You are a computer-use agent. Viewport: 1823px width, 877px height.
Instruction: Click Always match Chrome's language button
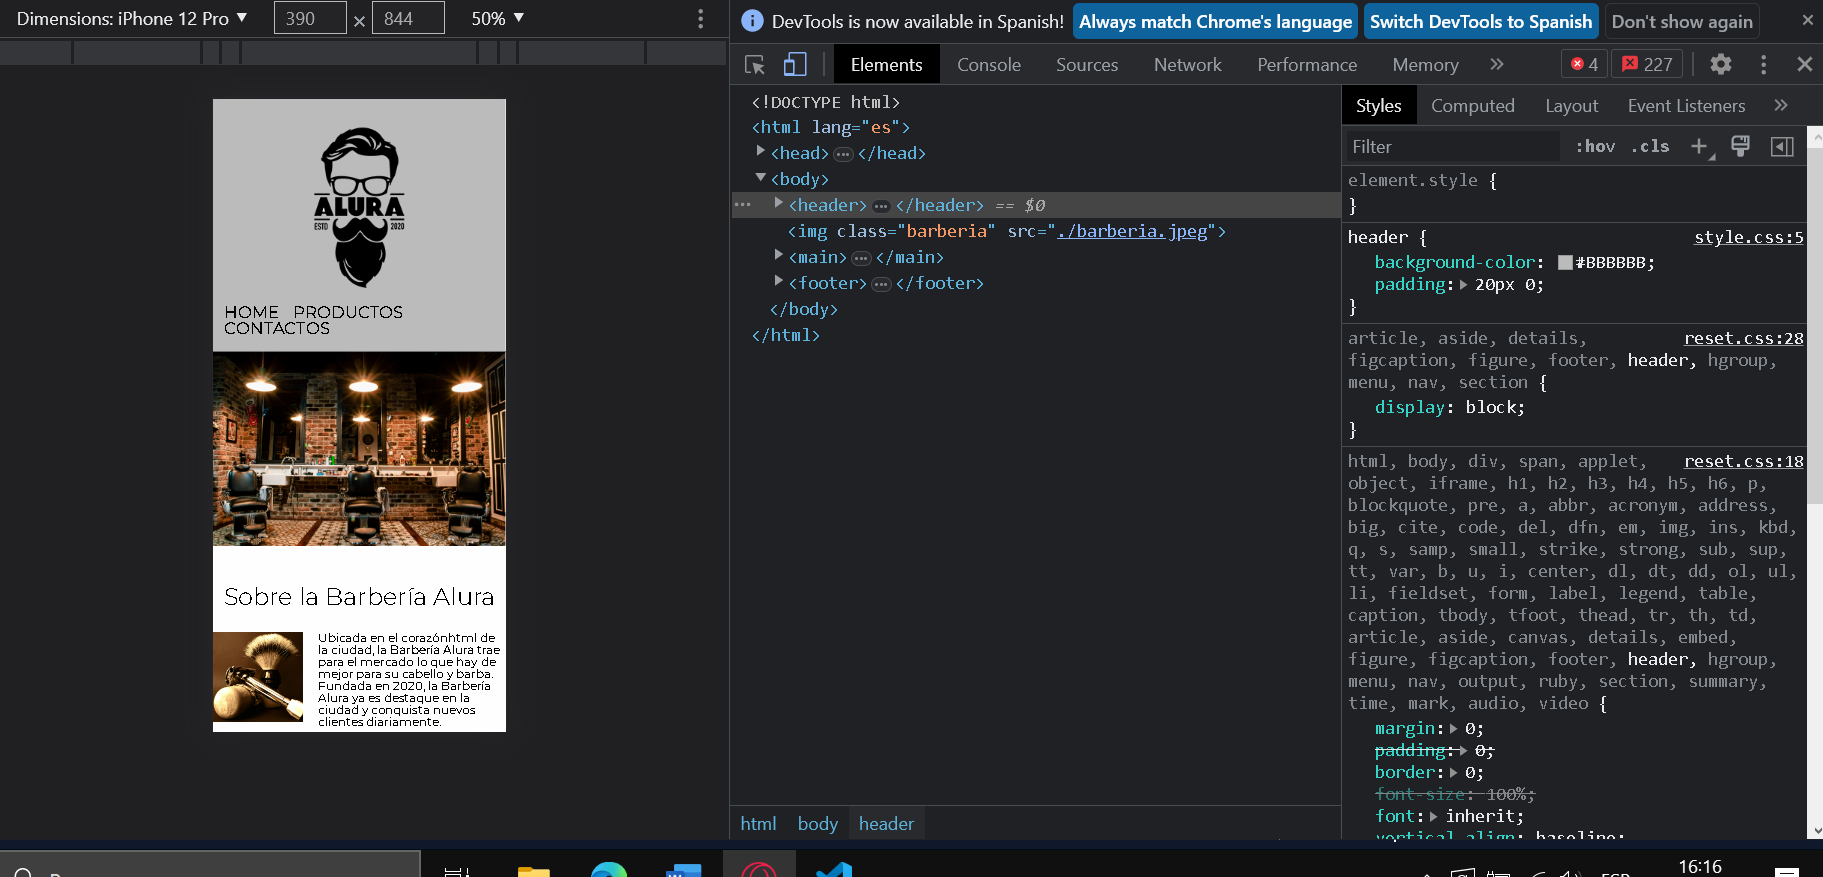pos(1215,21)
